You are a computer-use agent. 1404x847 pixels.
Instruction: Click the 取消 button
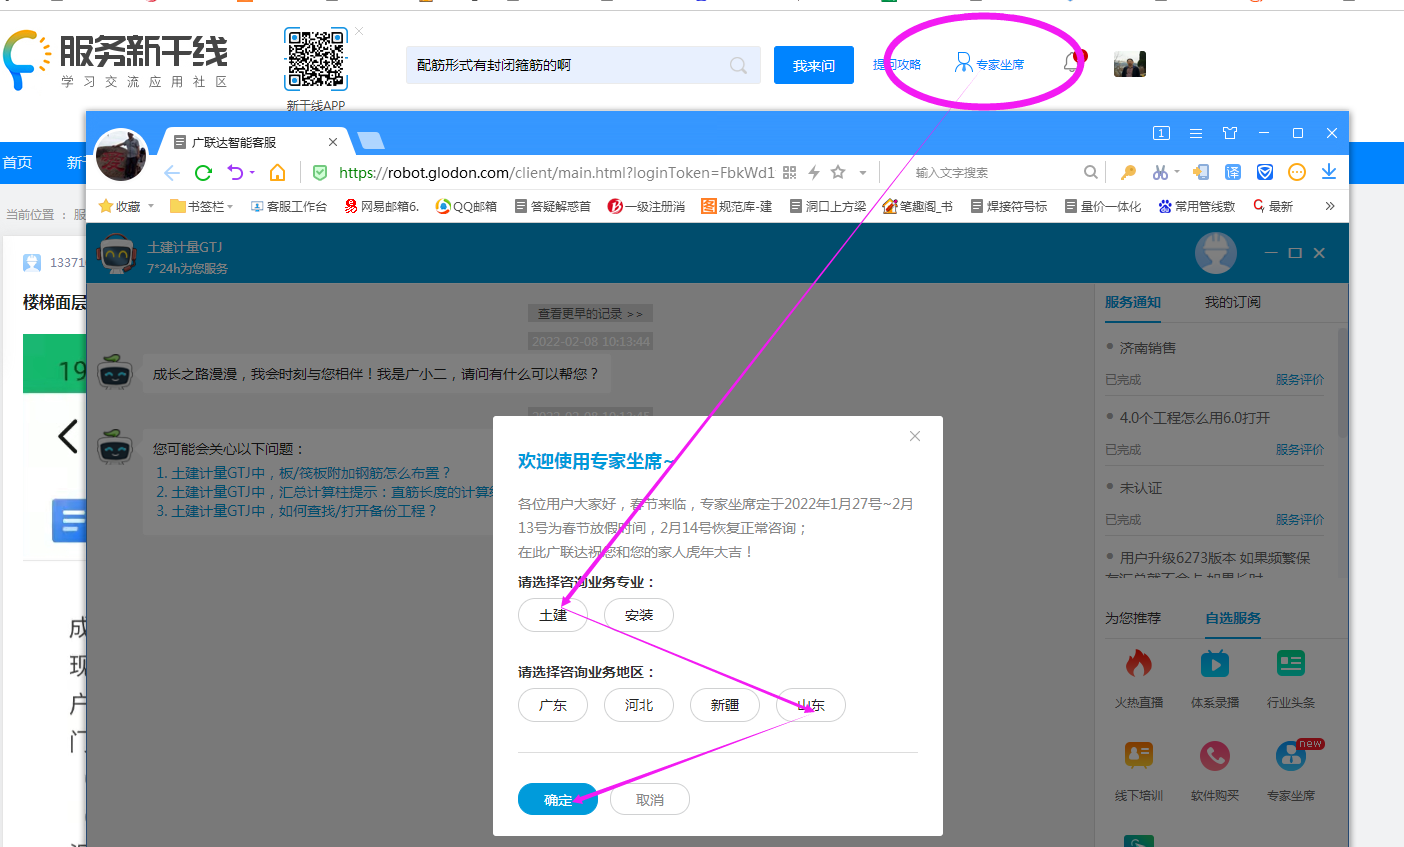coord(650,799)
